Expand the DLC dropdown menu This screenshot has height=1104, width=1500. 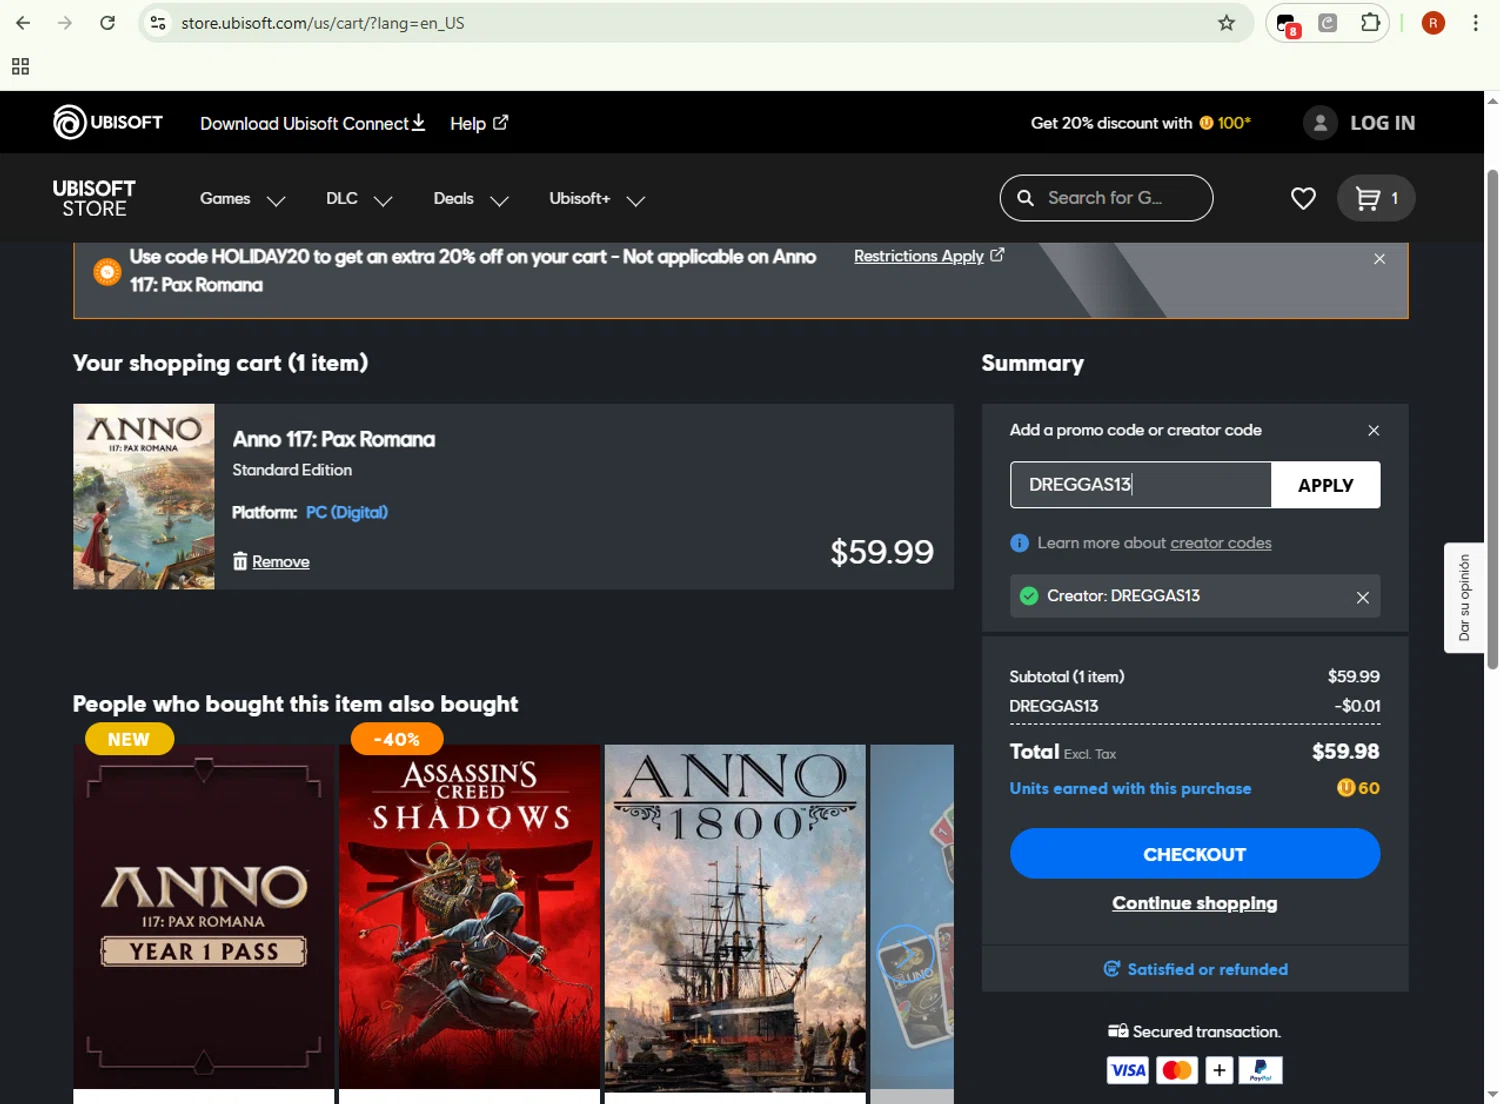358,199
